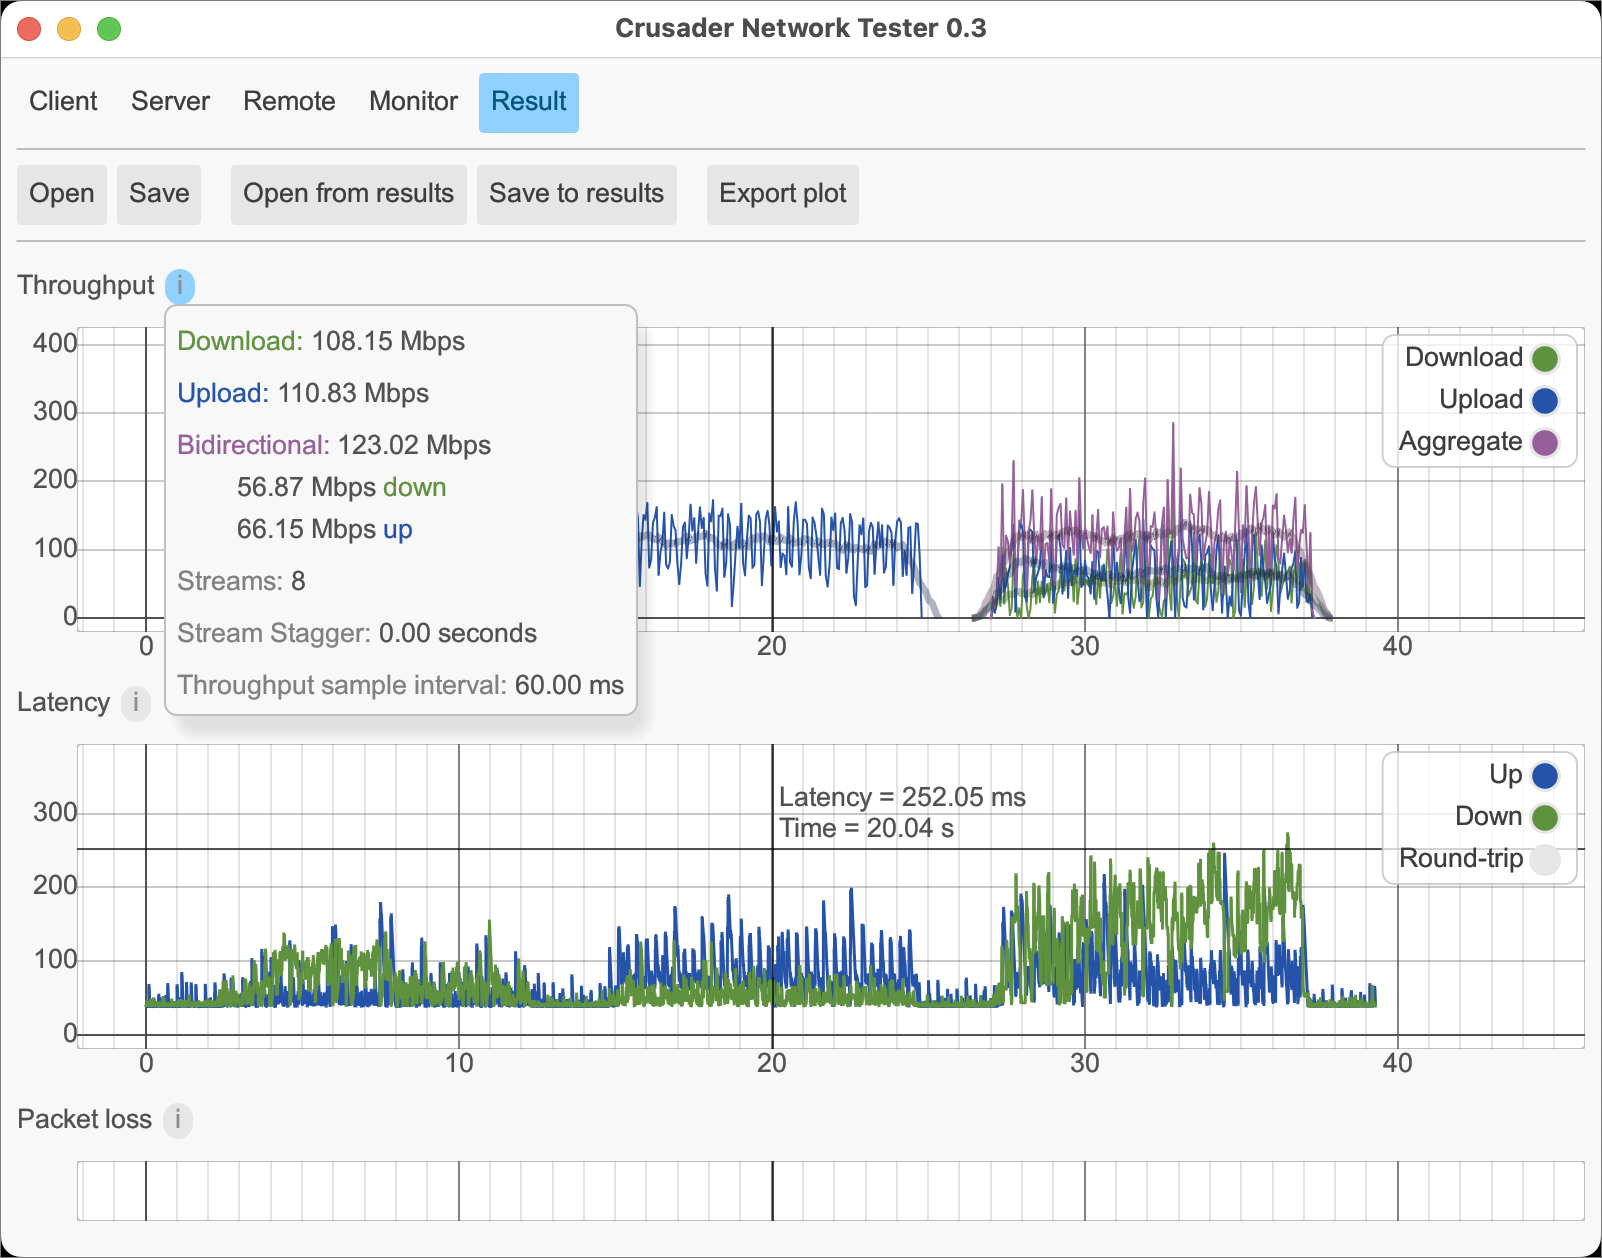Click the Save button
Viewport: 1602px width, 1258px height.
(x=159, y=194)
